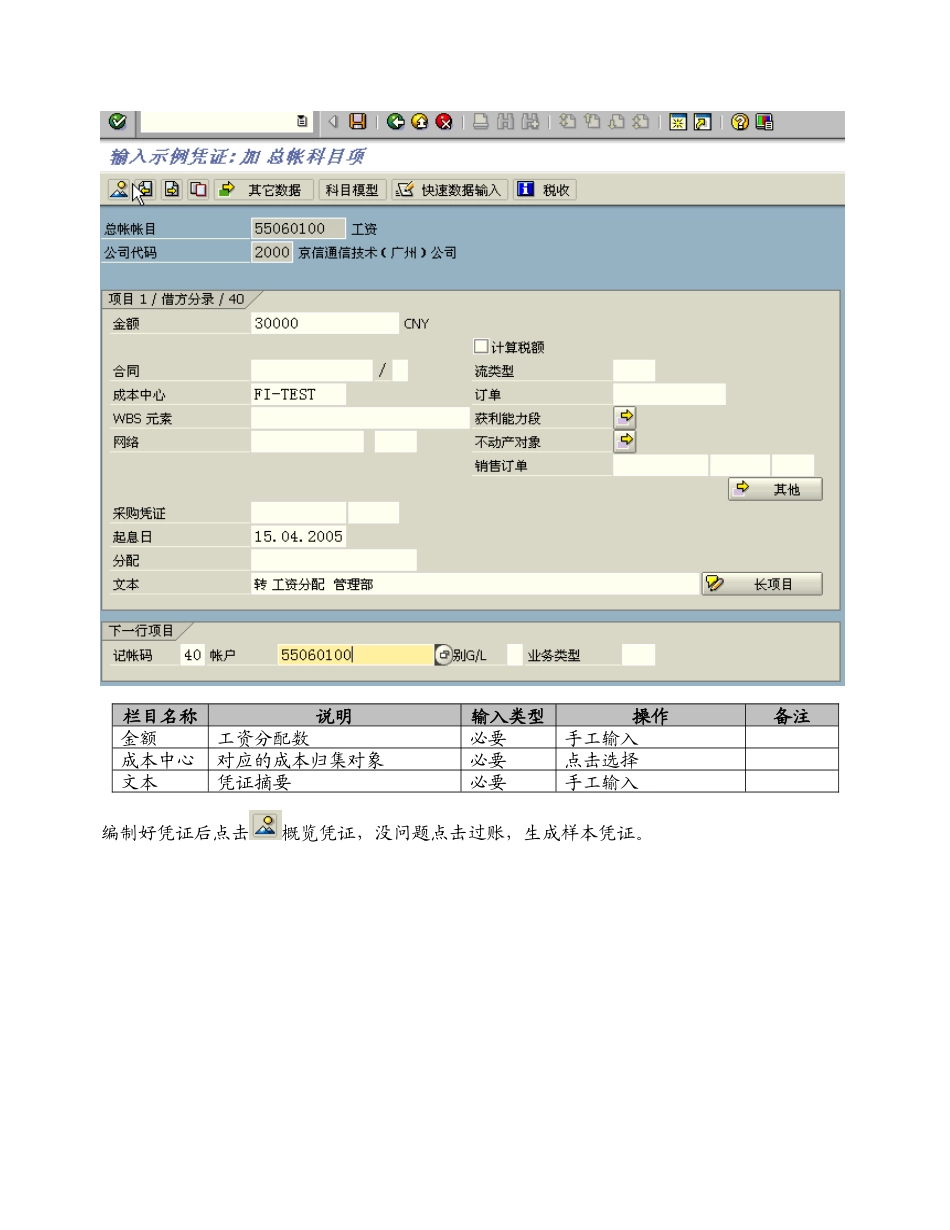Click the Previous Page icon

tap(592, 122)
